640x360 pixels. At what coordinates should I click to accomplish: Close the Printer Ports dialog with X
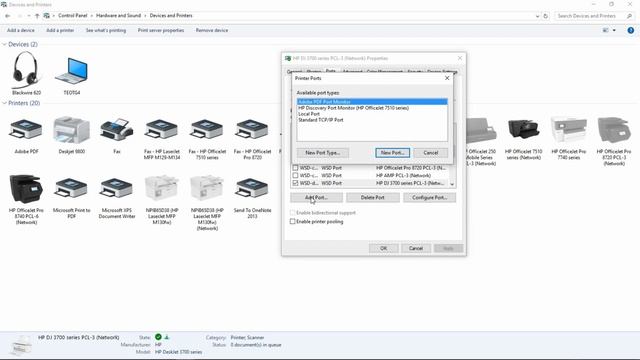[x=447, y=78]
